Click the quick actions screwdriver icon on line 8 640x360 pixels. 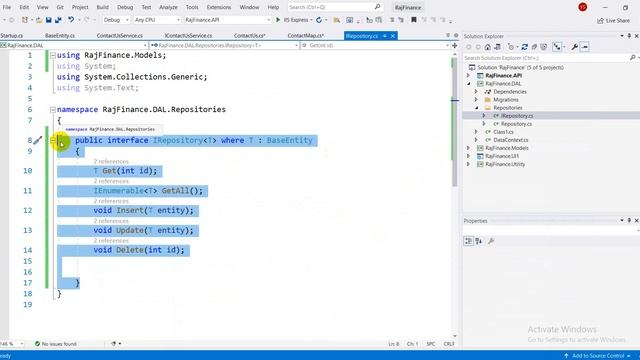[x=38, y=140]
